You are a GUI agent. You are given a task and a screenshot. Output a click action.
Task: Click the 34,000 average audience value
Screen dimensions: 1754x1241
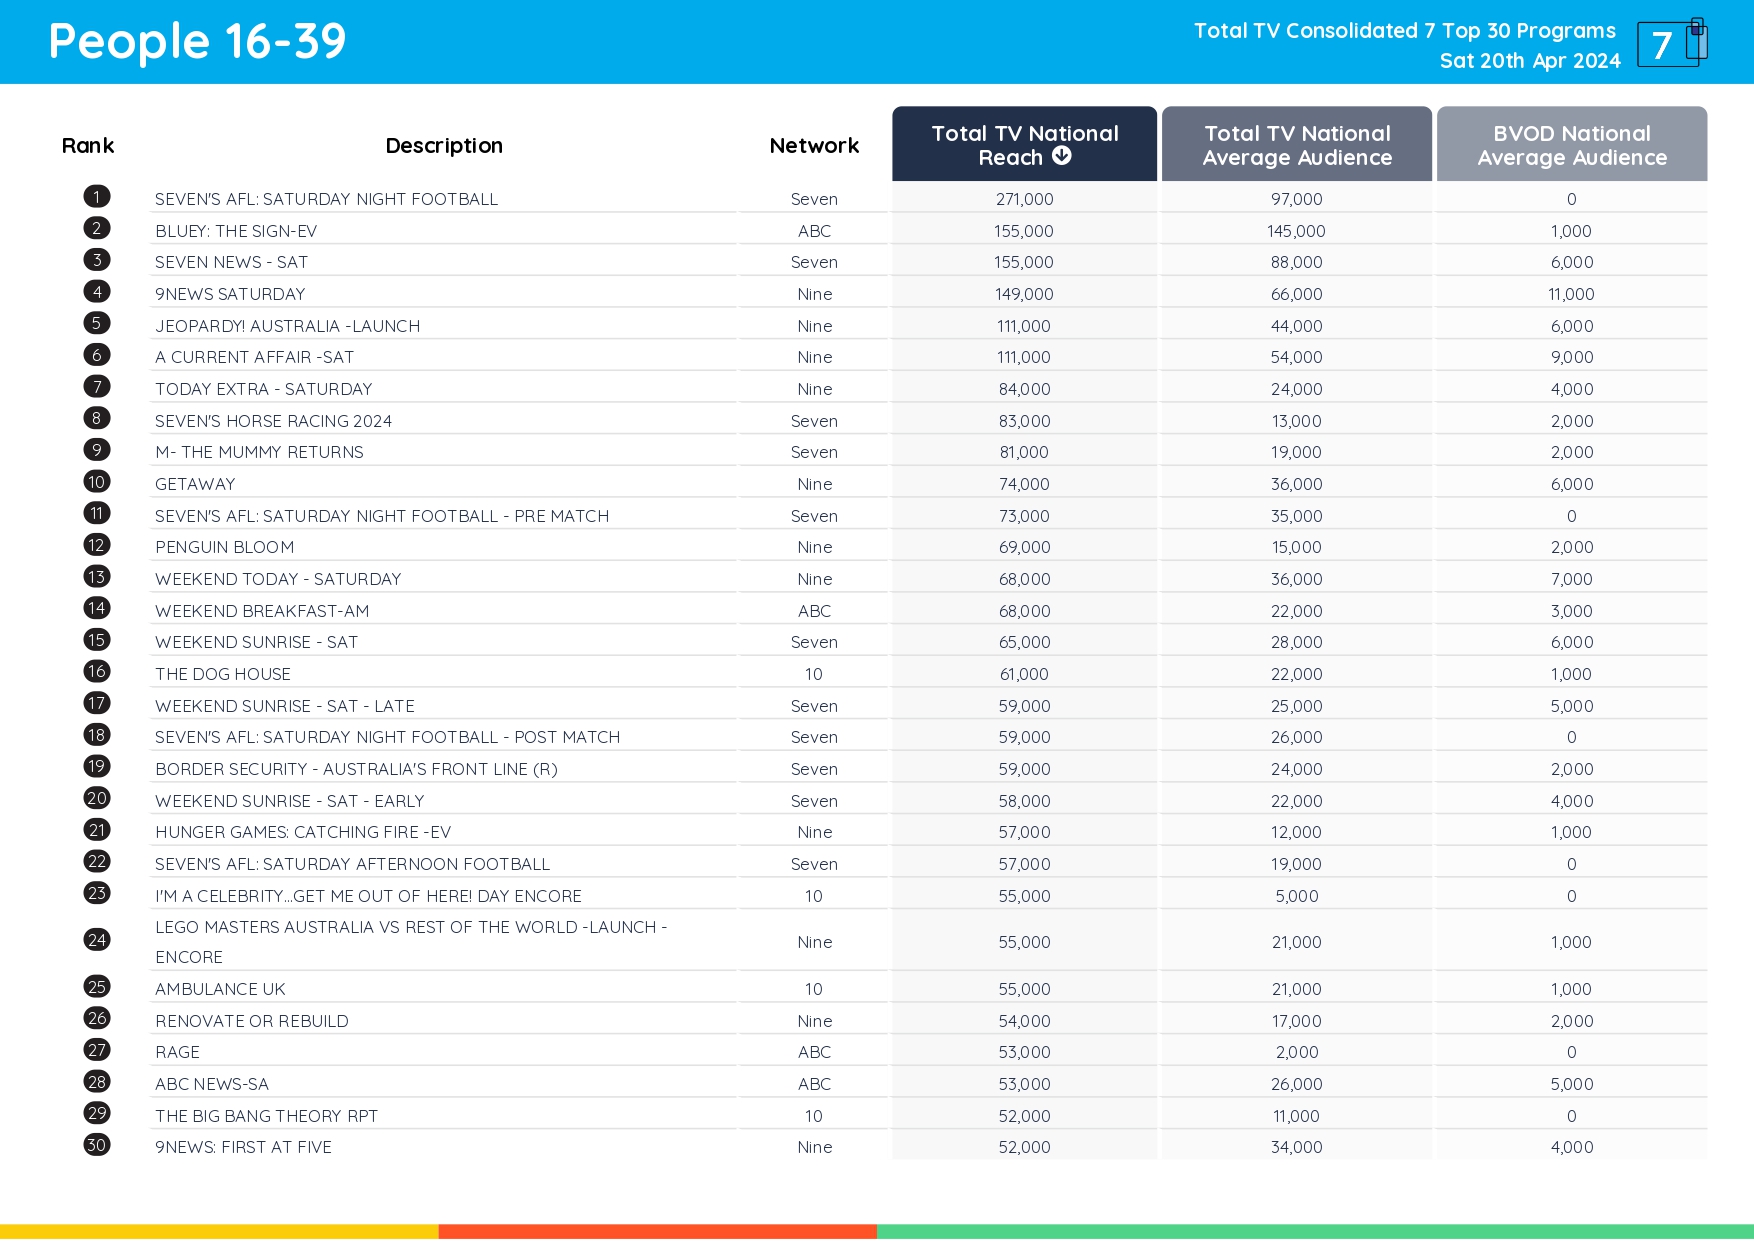pyautogui.click(x=1297, y=1148)
